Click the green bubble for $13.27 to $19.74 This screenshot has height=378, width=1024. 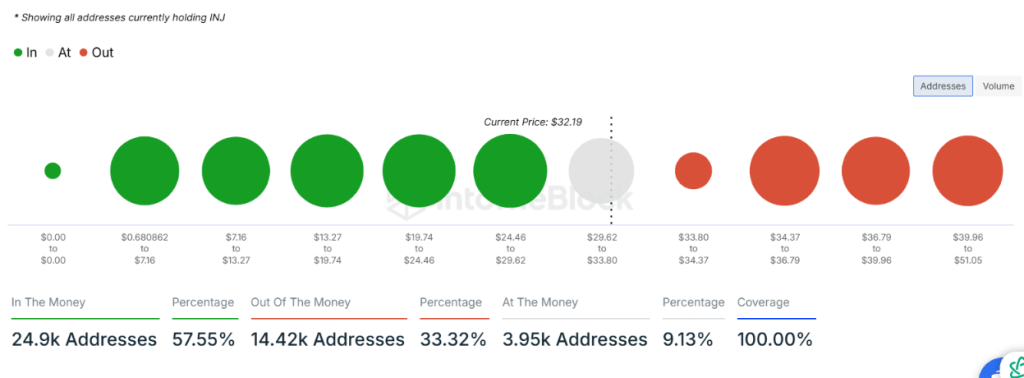[327, 171]
